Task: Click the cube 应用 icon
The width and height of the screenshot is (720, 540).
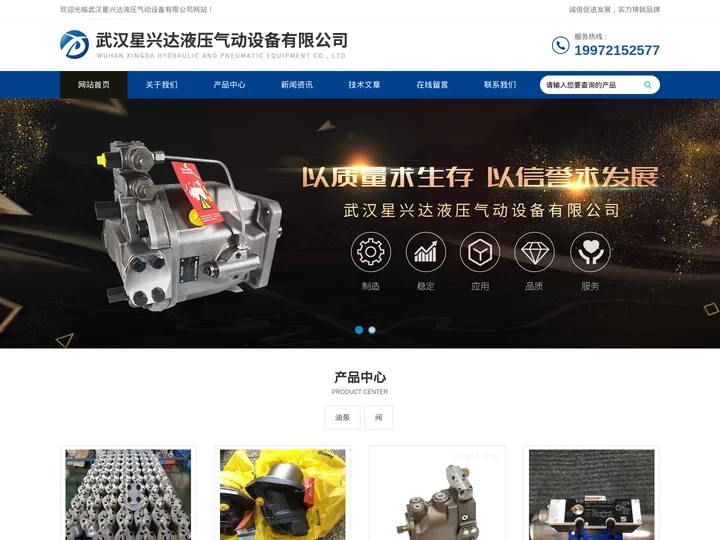Action: pyautogui.click(x=480, y=252)
